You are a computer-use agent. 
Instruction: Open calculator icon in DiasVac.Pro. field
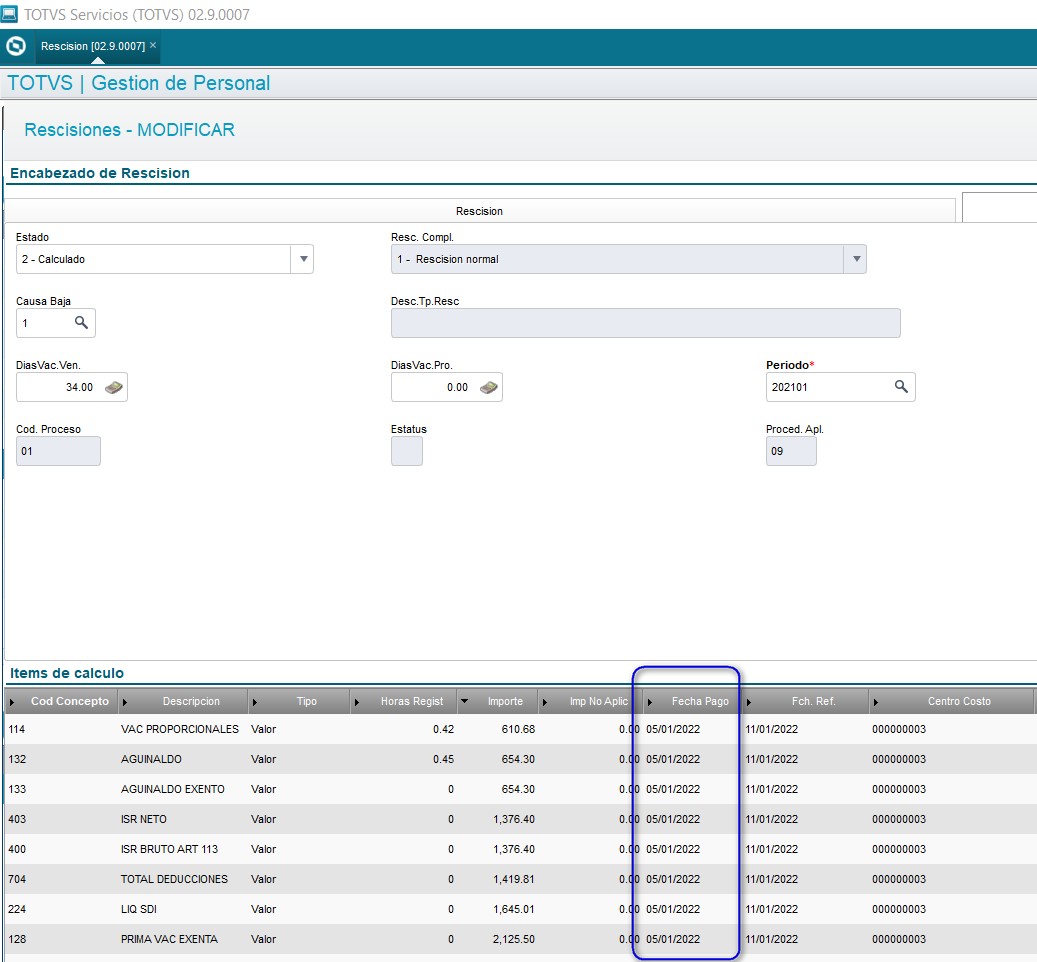pos(489,387)
